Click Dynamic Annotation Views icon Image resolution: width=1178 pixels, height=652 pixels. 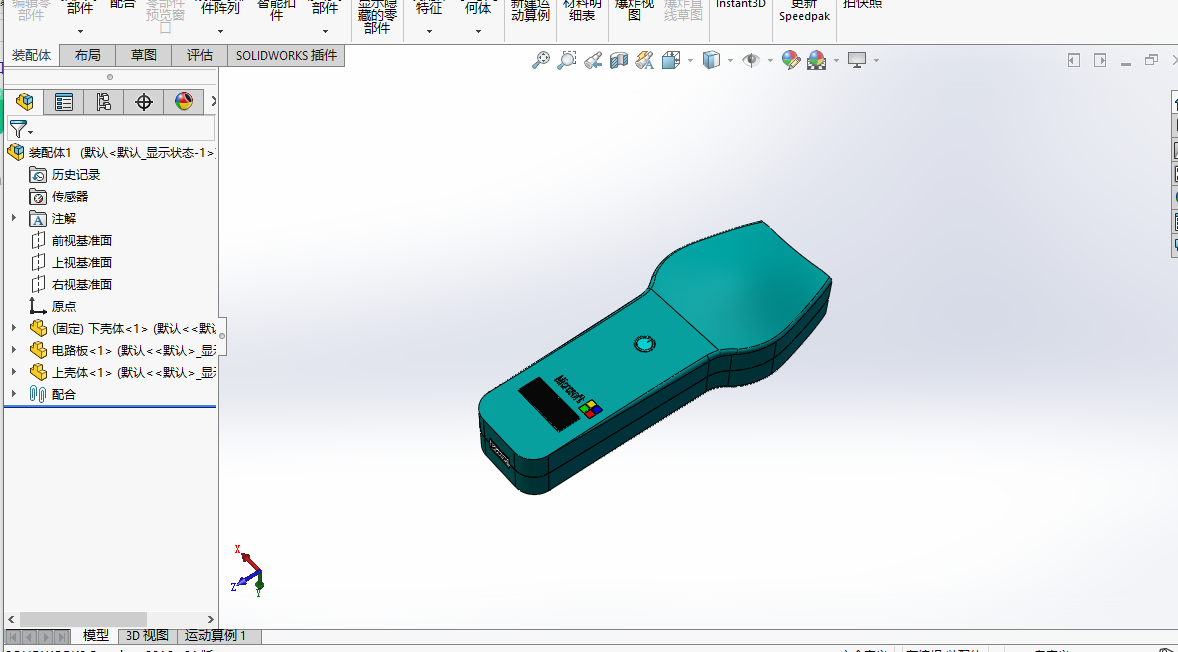644,60
